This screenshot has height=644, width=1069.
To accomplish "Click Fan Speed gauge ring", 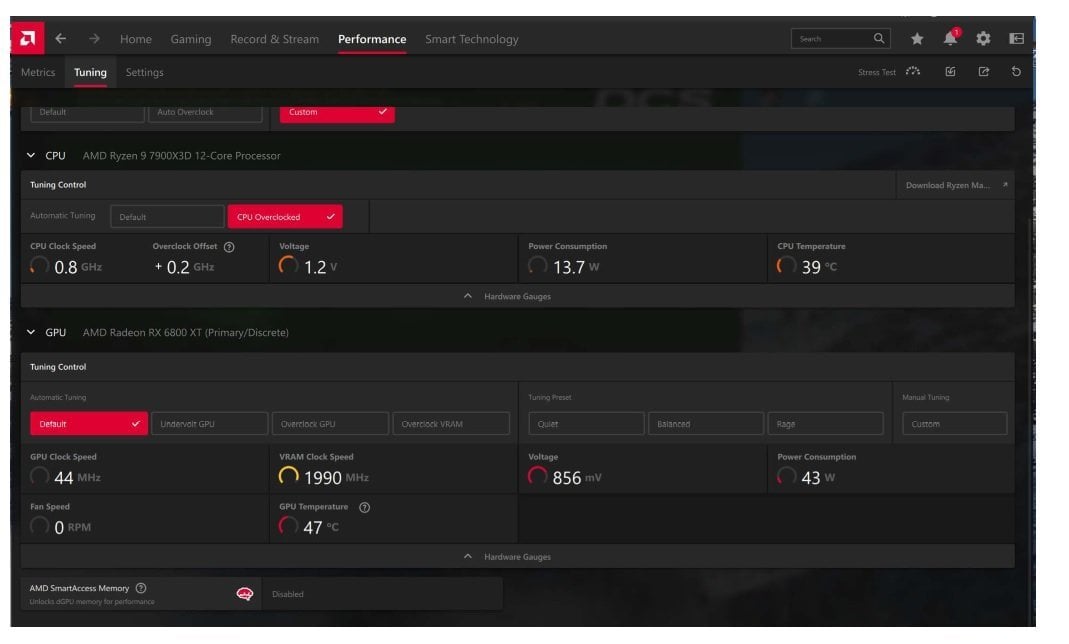I will click(x=40, y=526).
